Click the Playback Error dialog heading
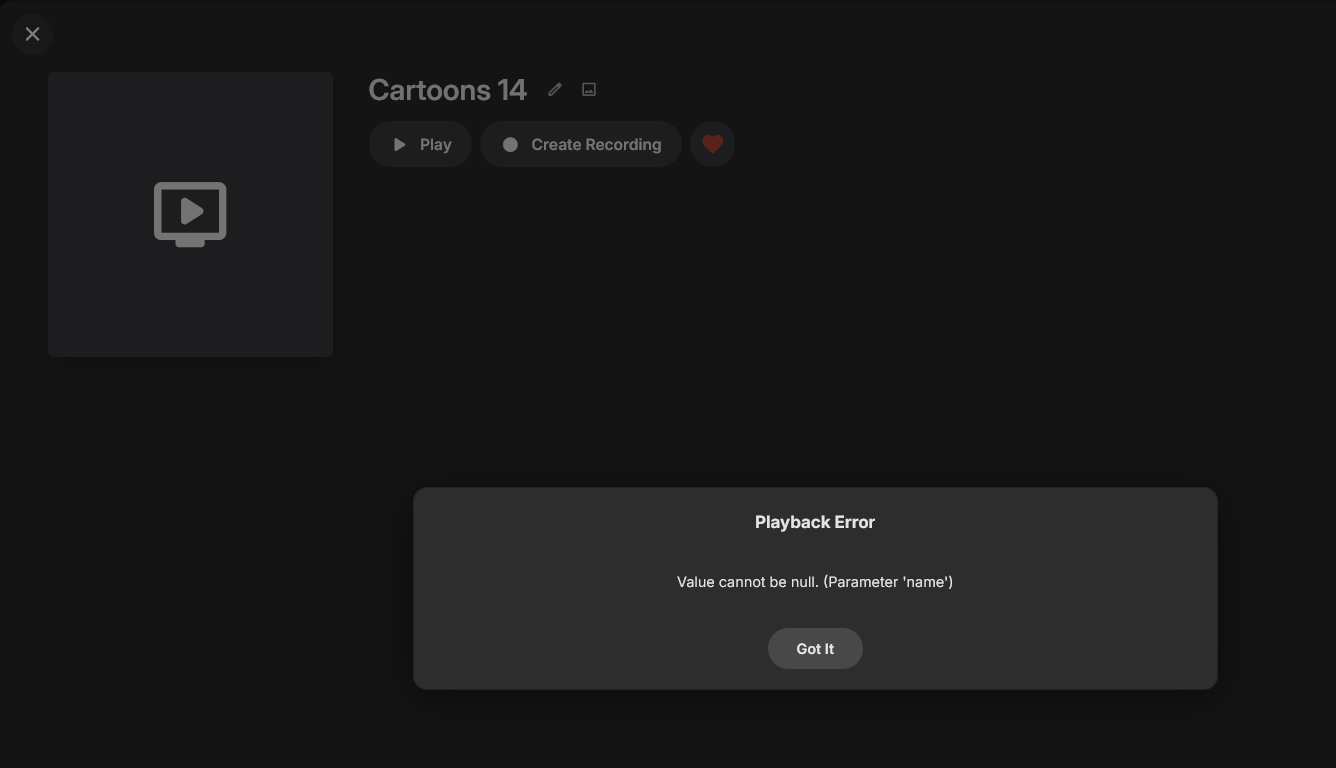This screenshot has width=1336, height=768. [x=815, y=522]
